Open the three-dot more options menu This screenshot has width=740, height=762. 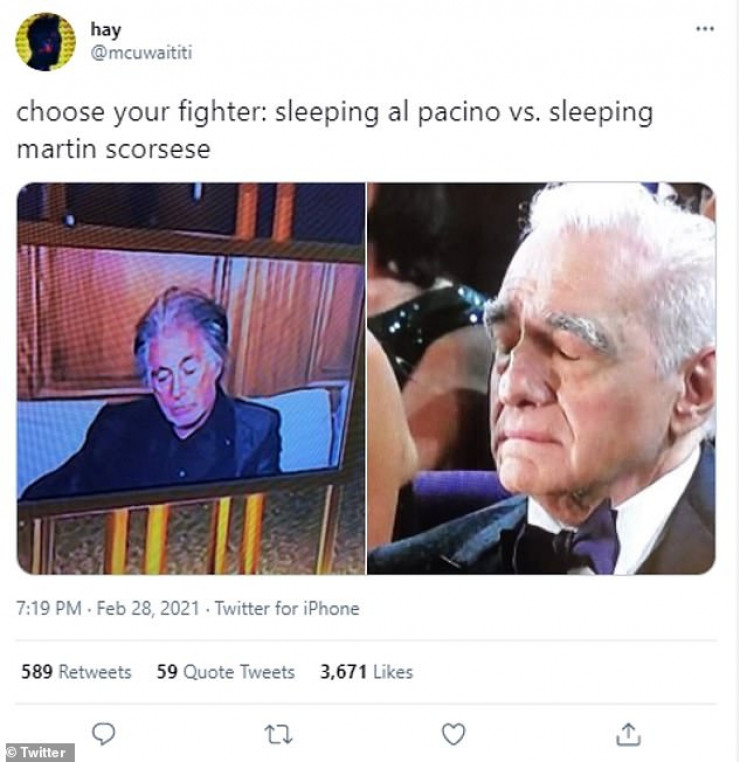[x=705, y=29]
